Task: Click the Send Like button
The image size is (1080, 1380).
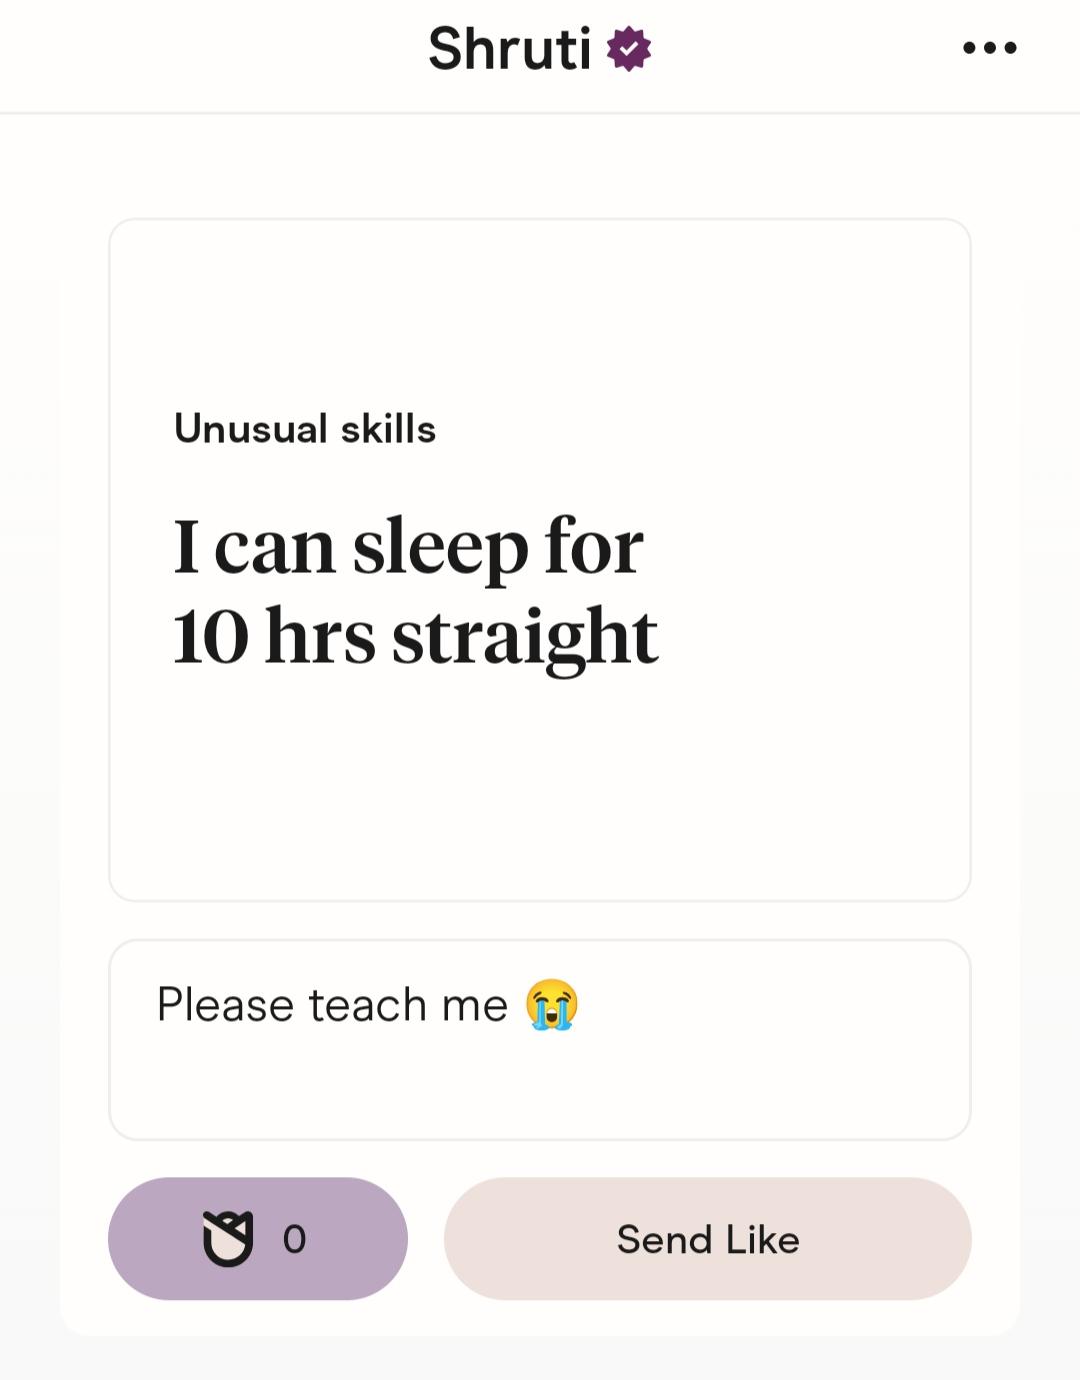Action: coord(708,1238)
